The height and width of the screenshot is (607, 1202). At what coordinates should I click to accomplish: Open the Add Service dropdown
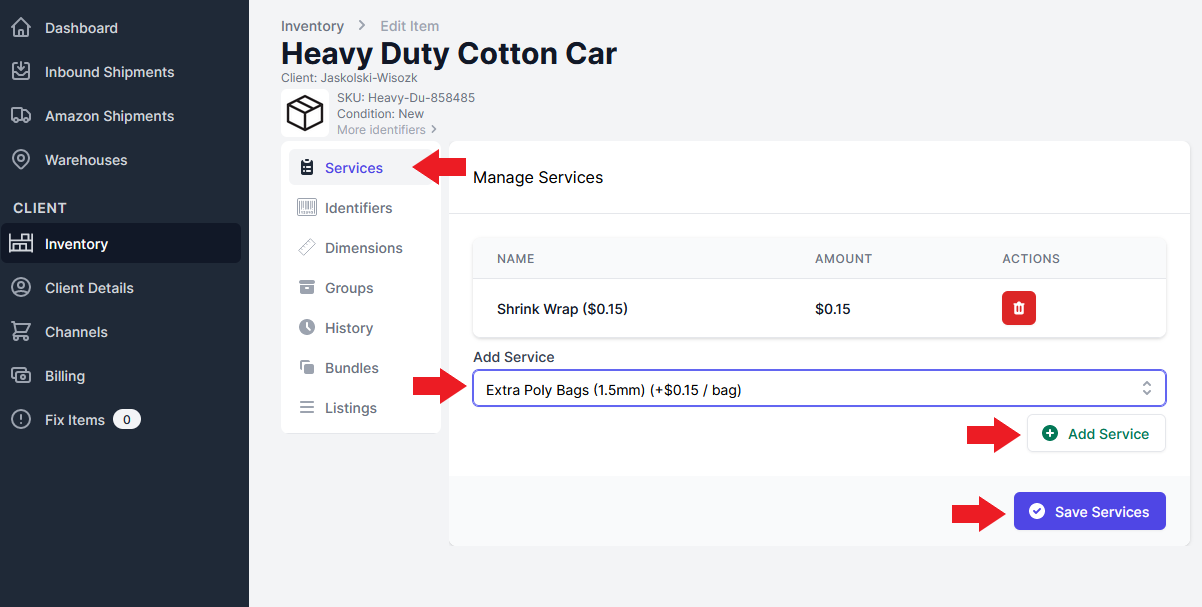[818, 389]
